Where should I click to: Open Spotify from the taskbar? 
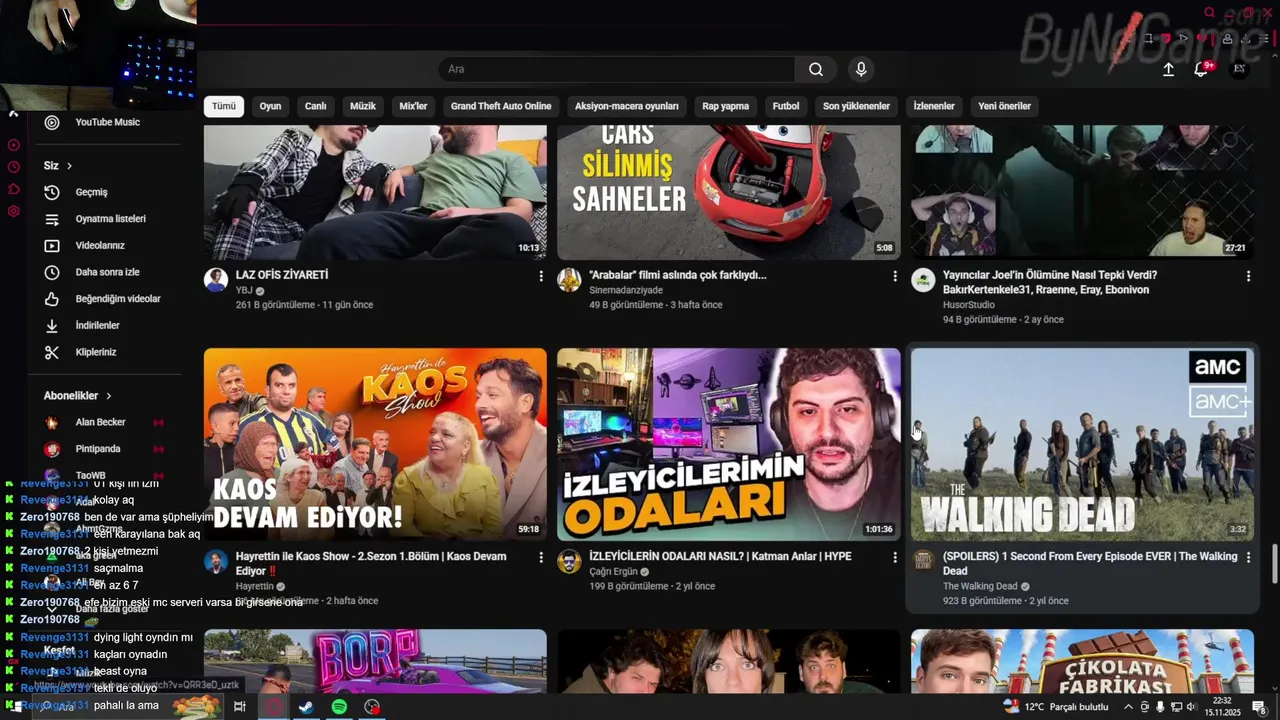tap(339, 707)
